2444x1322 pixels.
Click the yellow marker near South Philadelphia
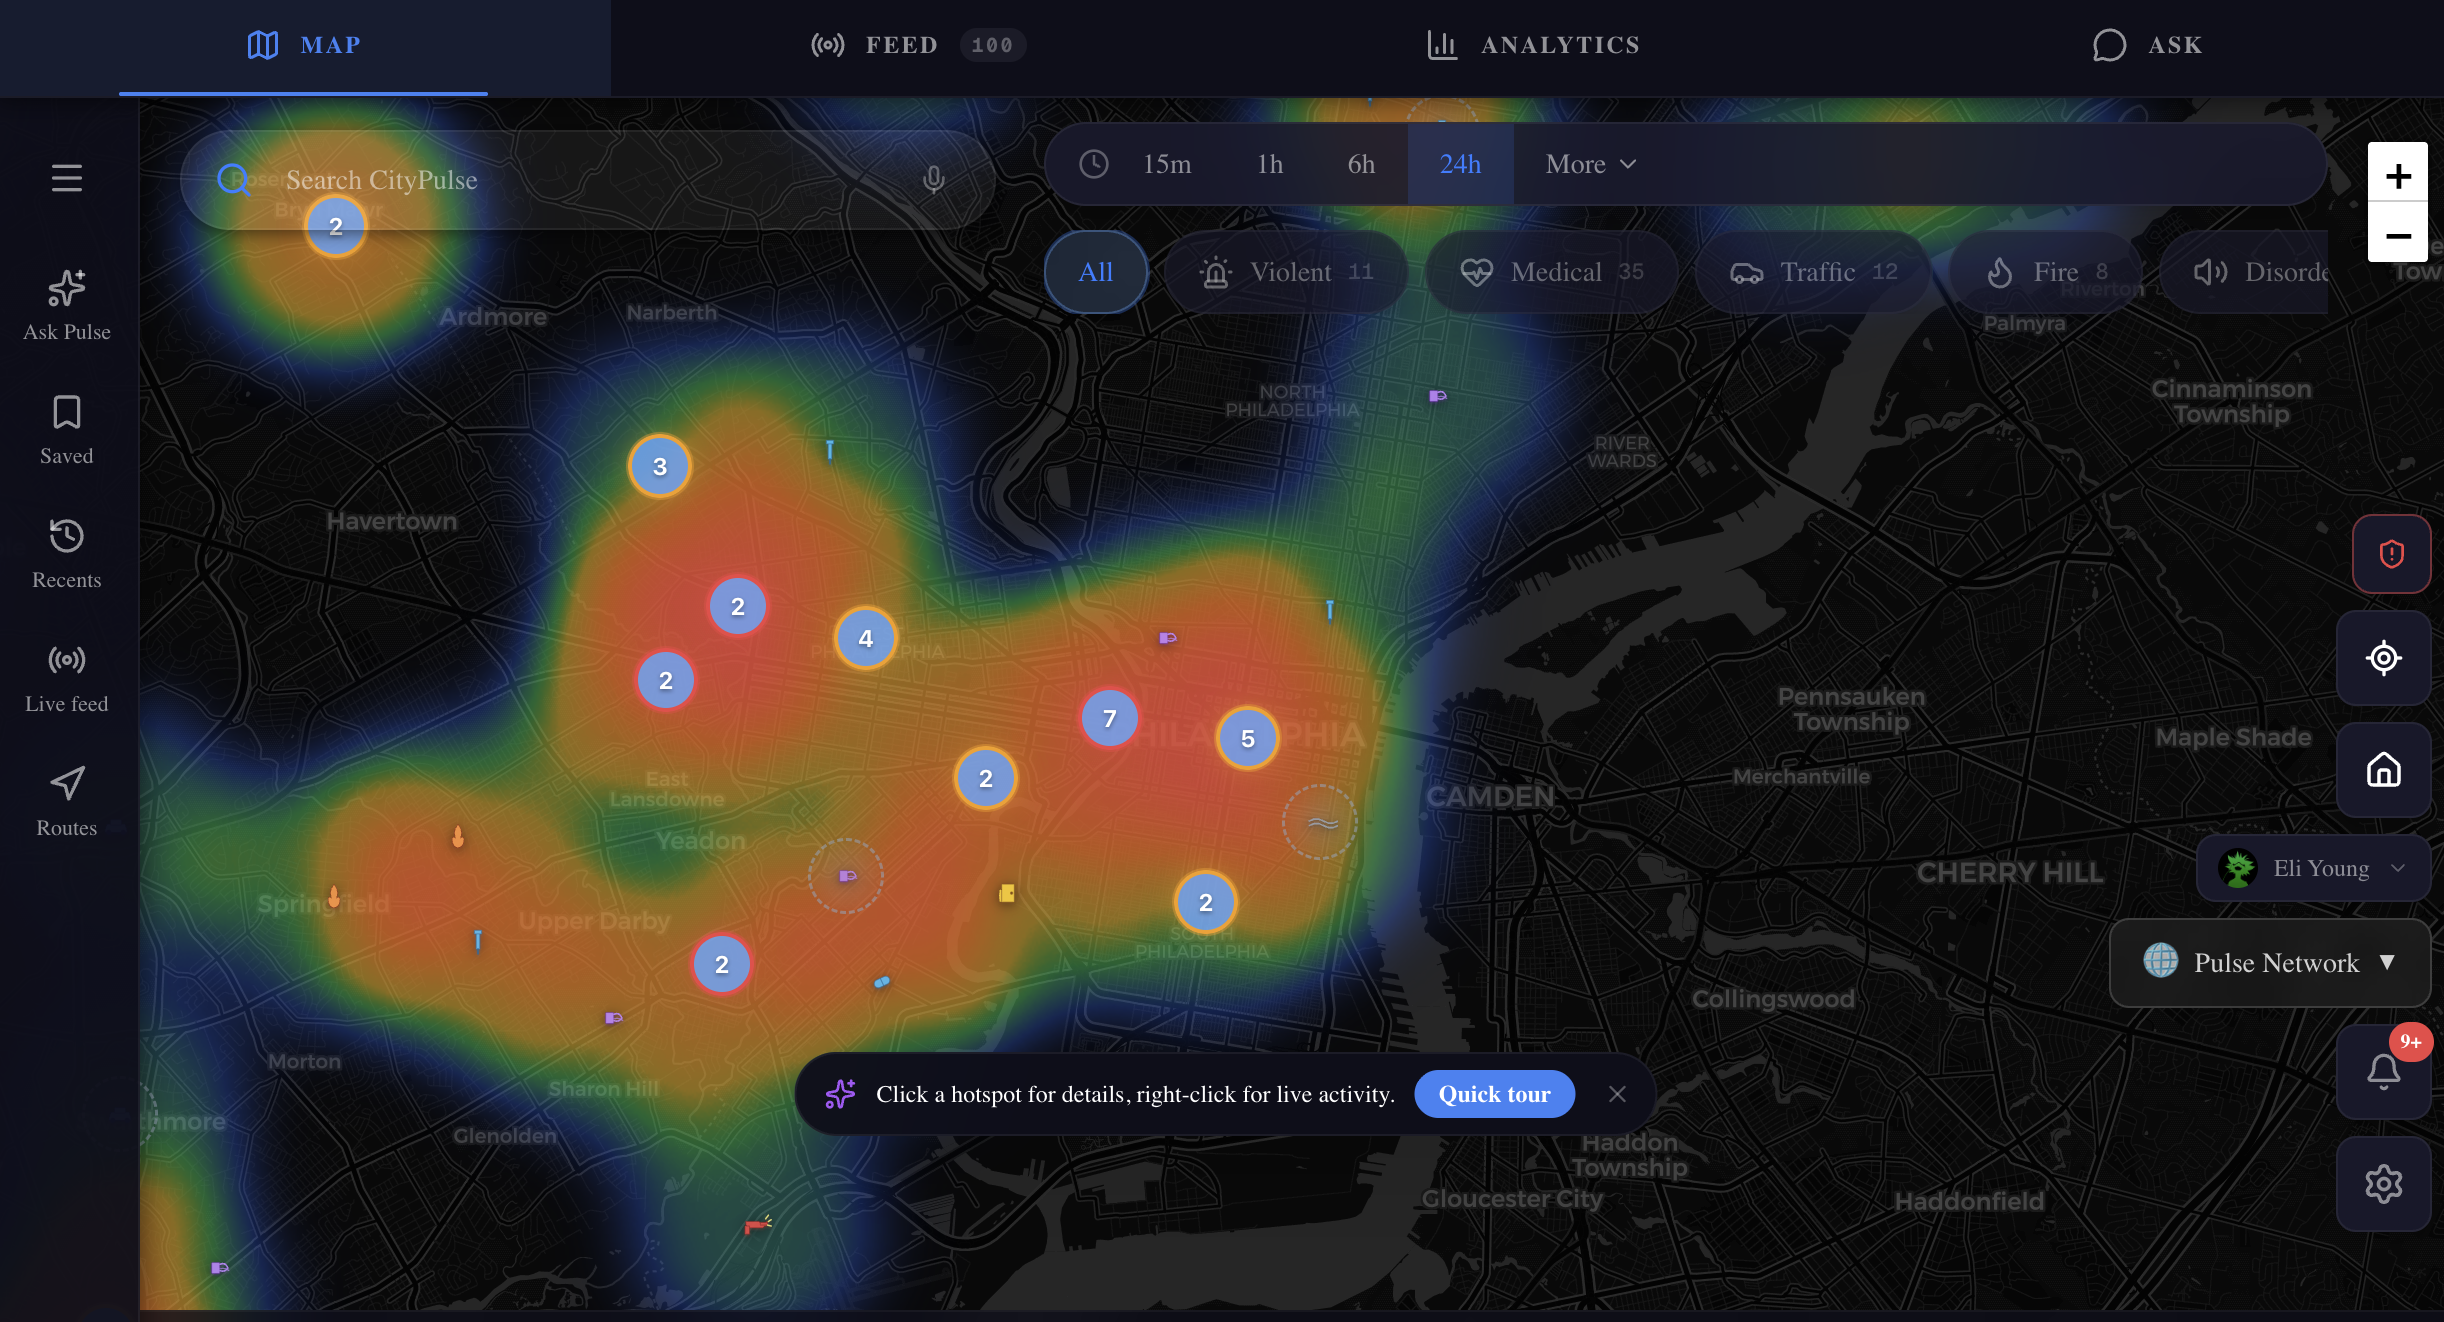(x=1007, y=893)
